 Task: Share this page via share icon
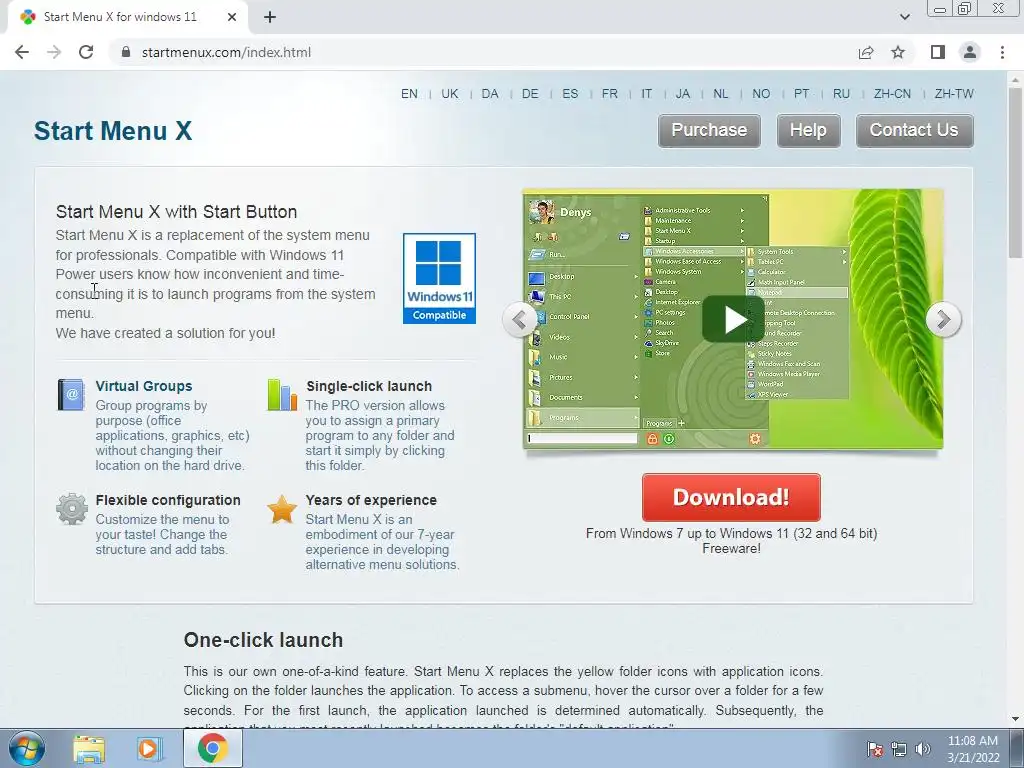[866, 52]
